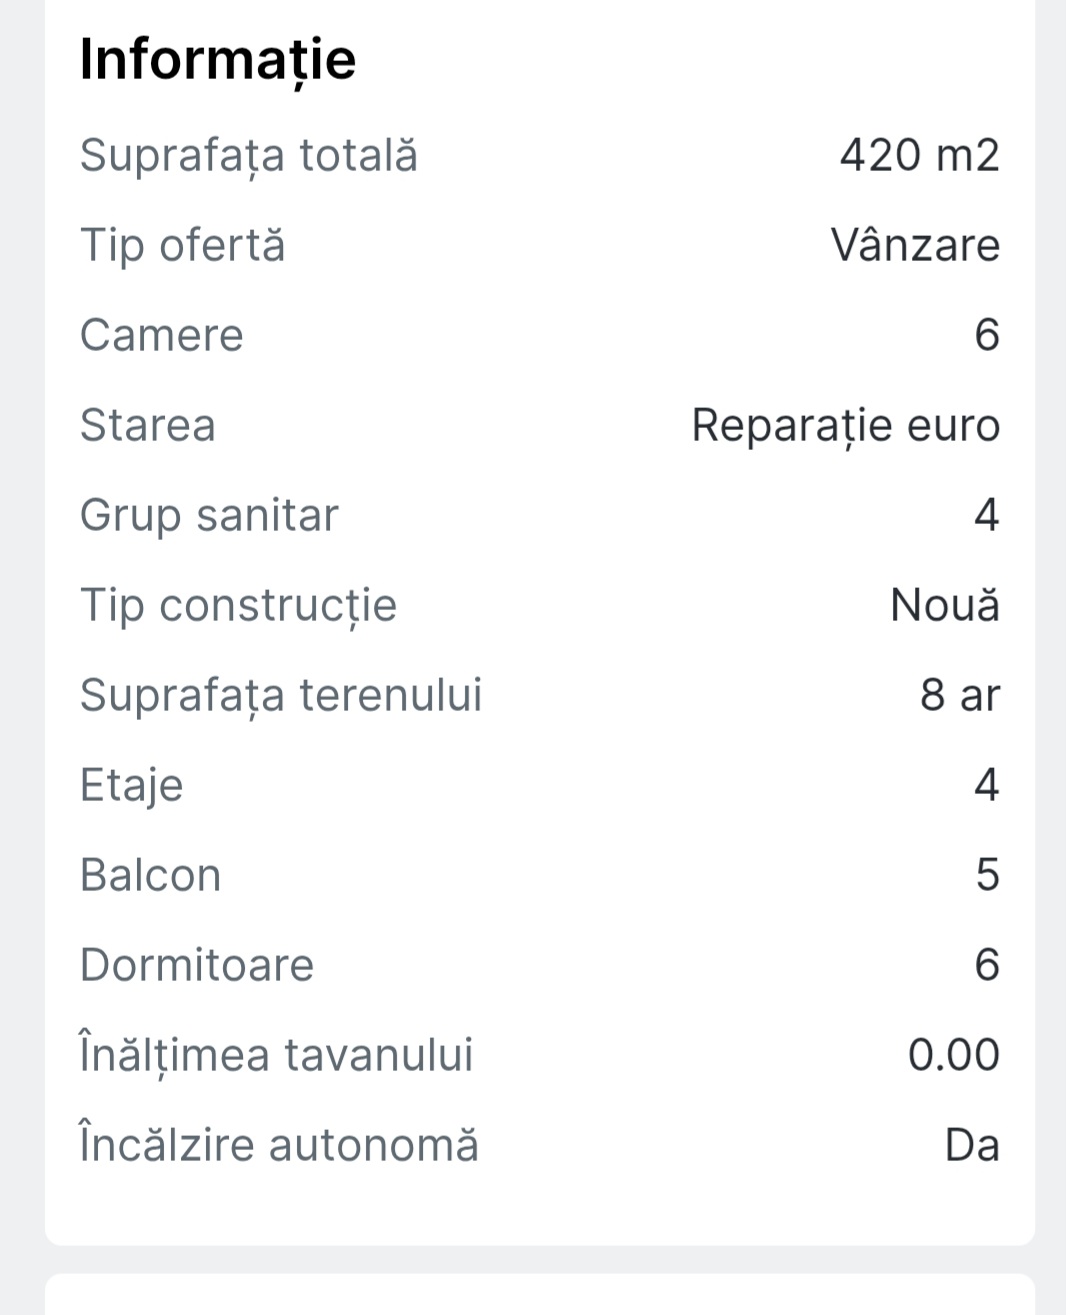Tap the Dormitoare label
The image size is (1066, 1315).
[196, 966]
